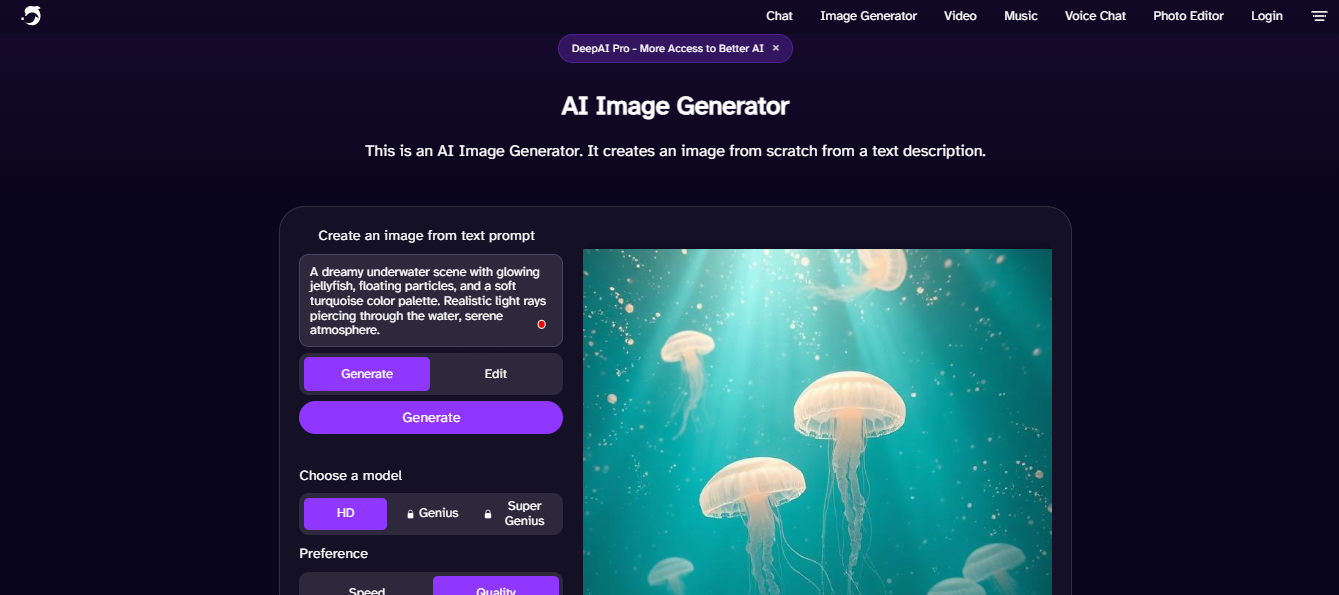Open the Photo Editor page

click(x=1188, y=16)
